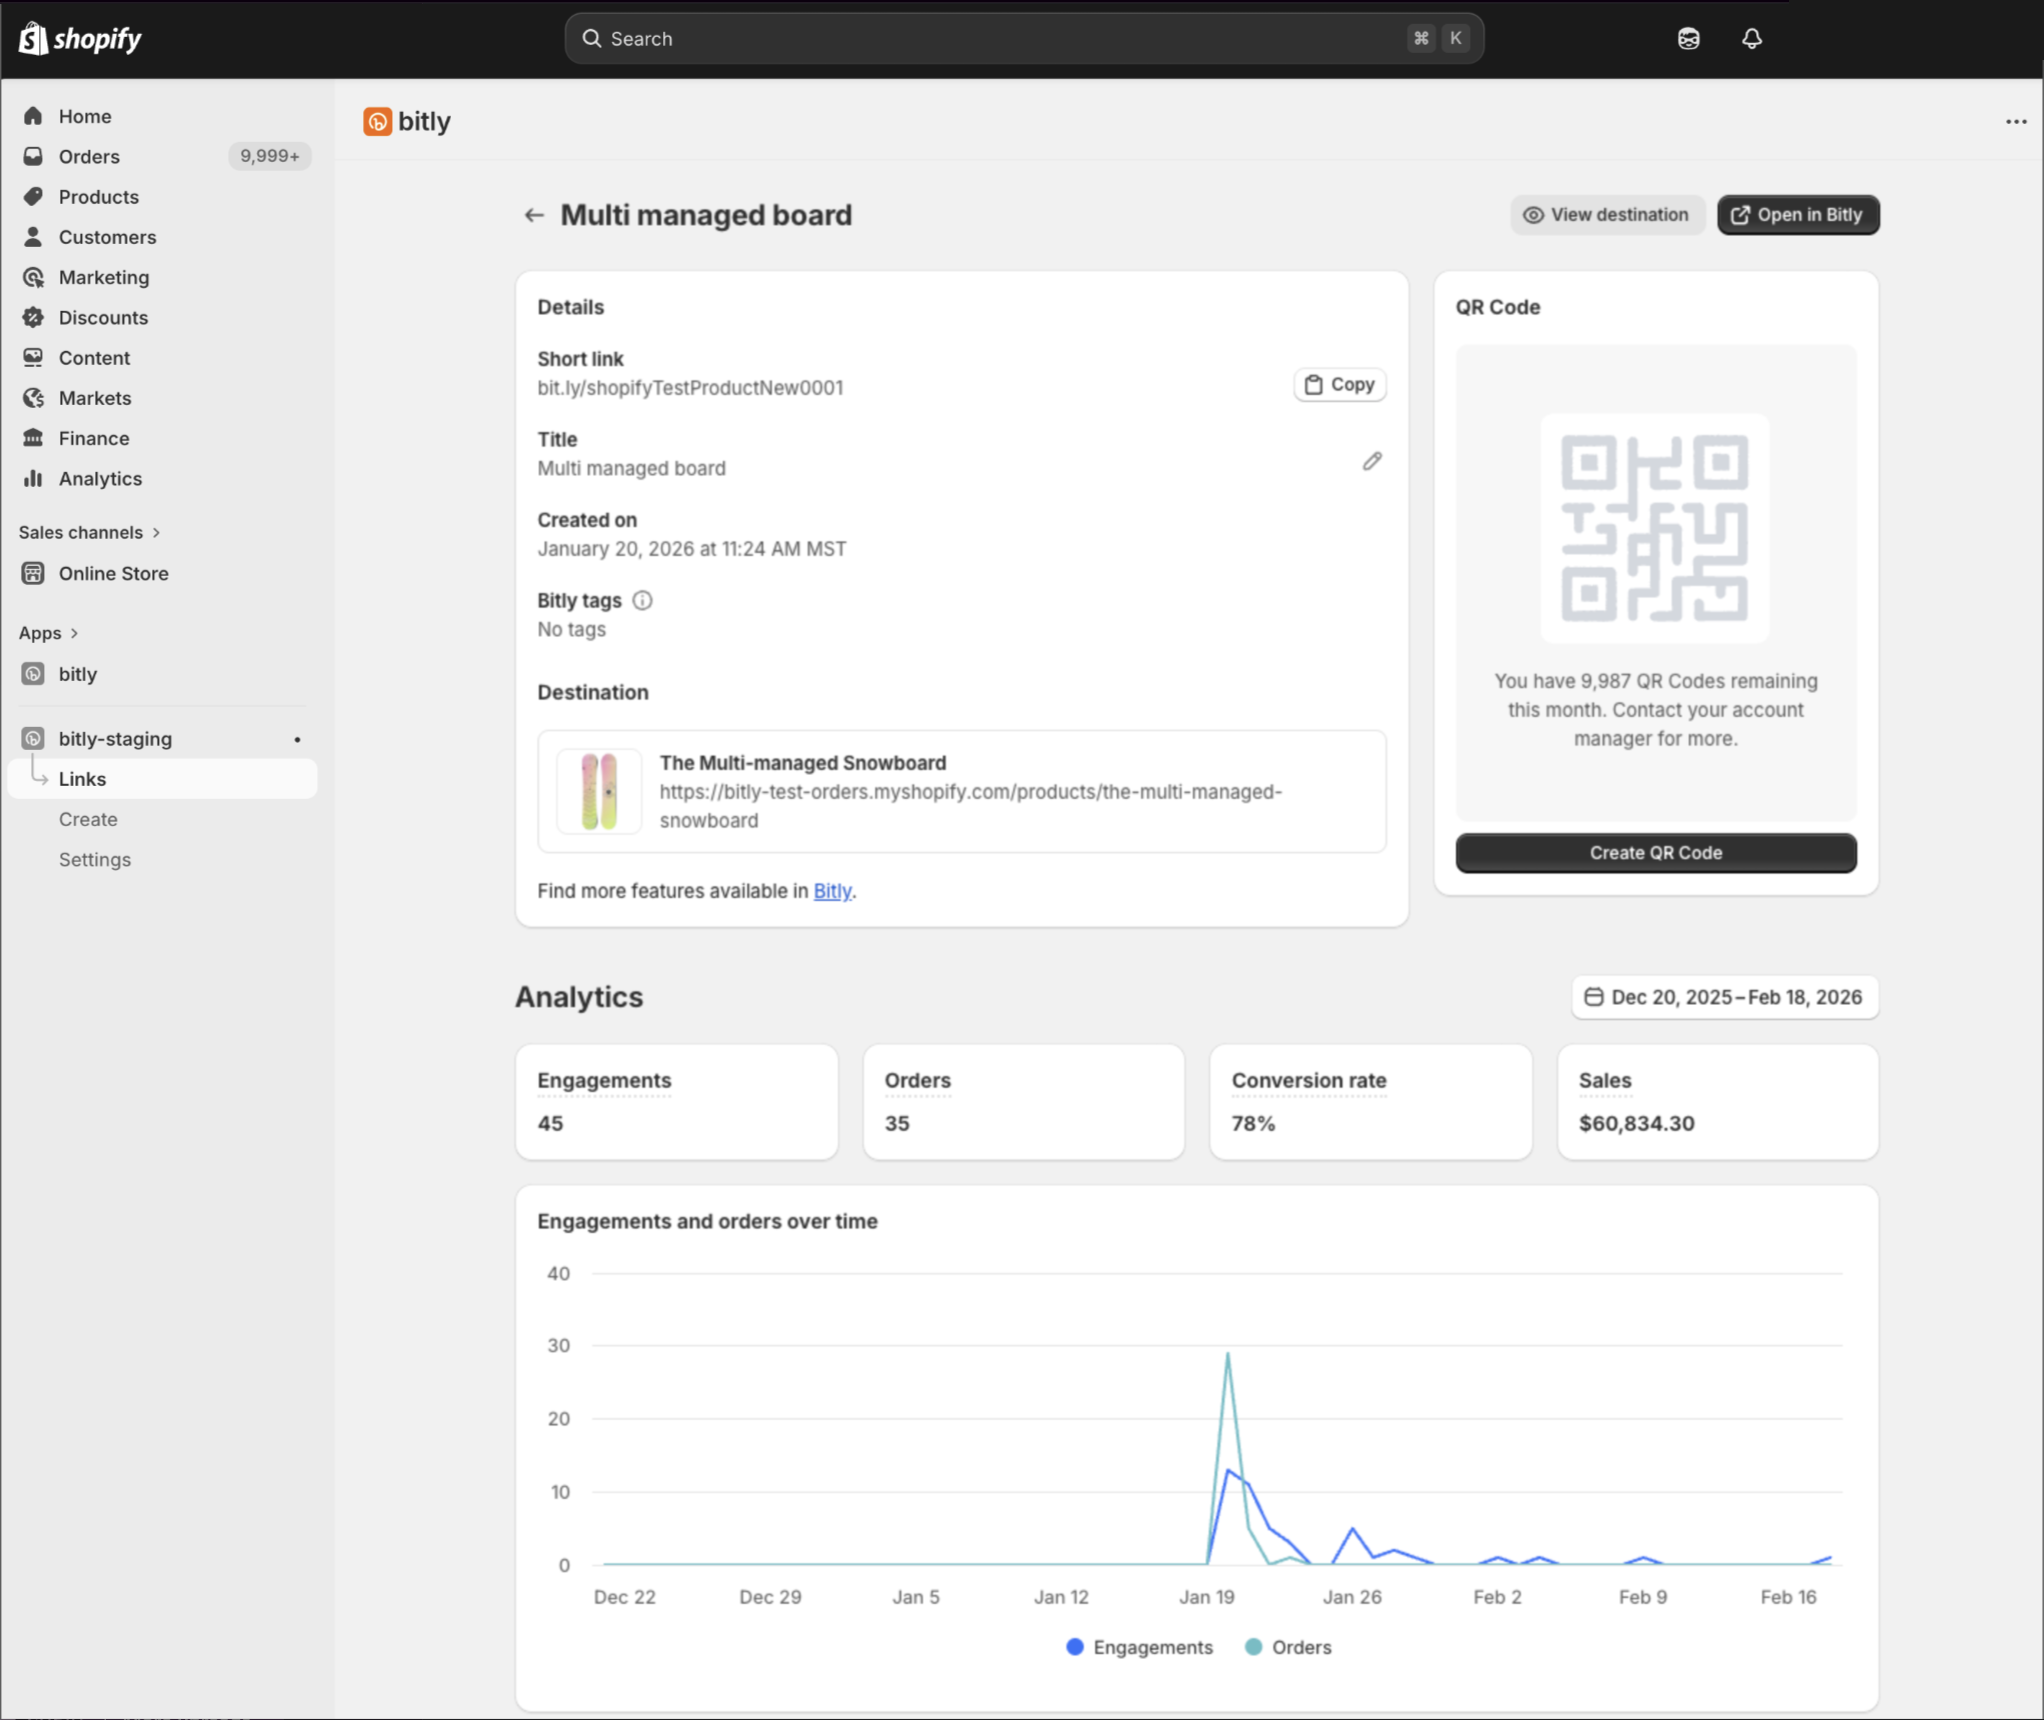
Task: Click the orange bitly logo in header
Action: [377, 121]
